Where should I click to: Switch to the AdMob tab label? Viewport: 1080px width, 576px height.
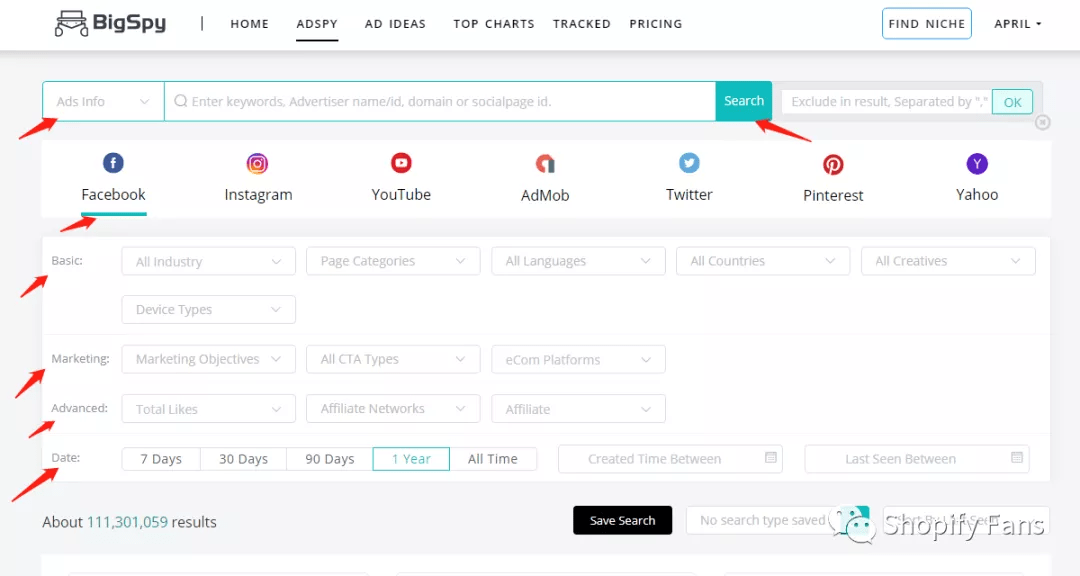(x=545, y=195)
